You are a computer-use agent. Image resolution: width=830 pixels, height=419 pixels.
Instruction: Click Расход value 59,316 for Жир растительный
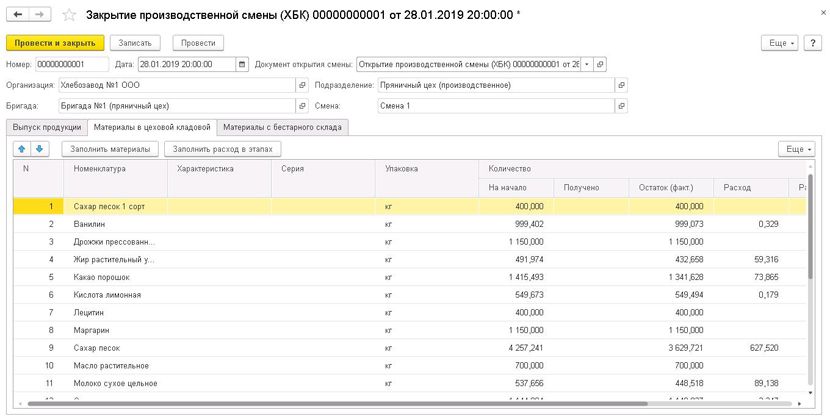coord(766,260)
